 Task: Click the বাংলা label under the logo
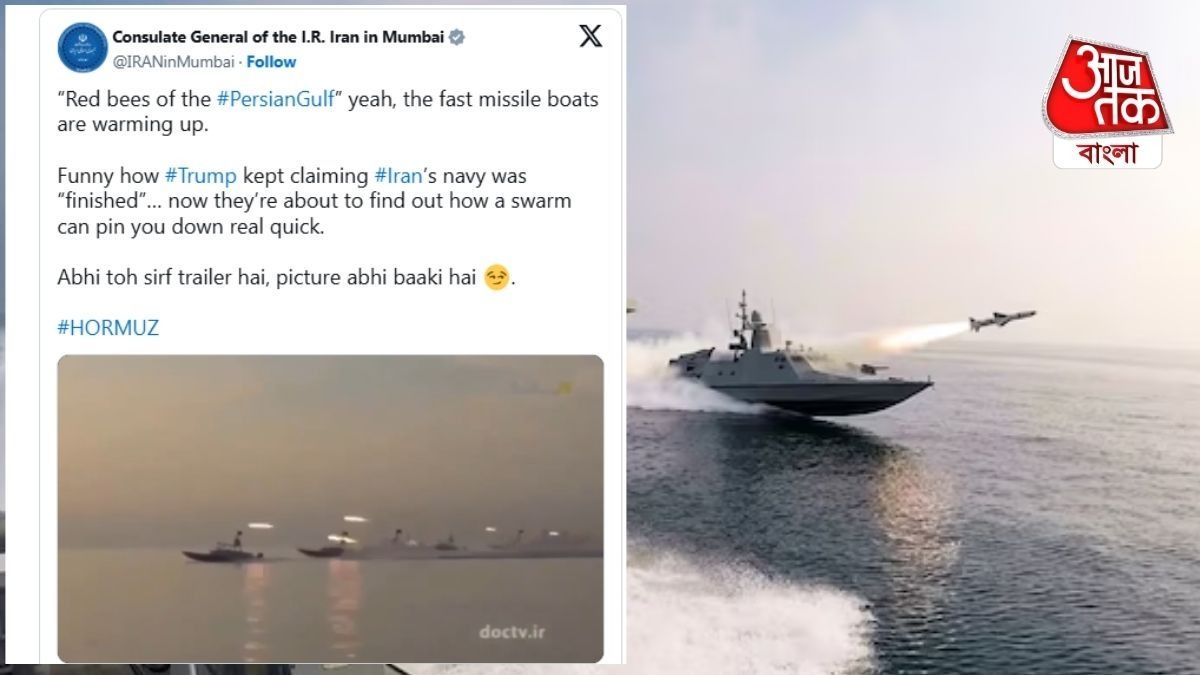(1107, 152)
